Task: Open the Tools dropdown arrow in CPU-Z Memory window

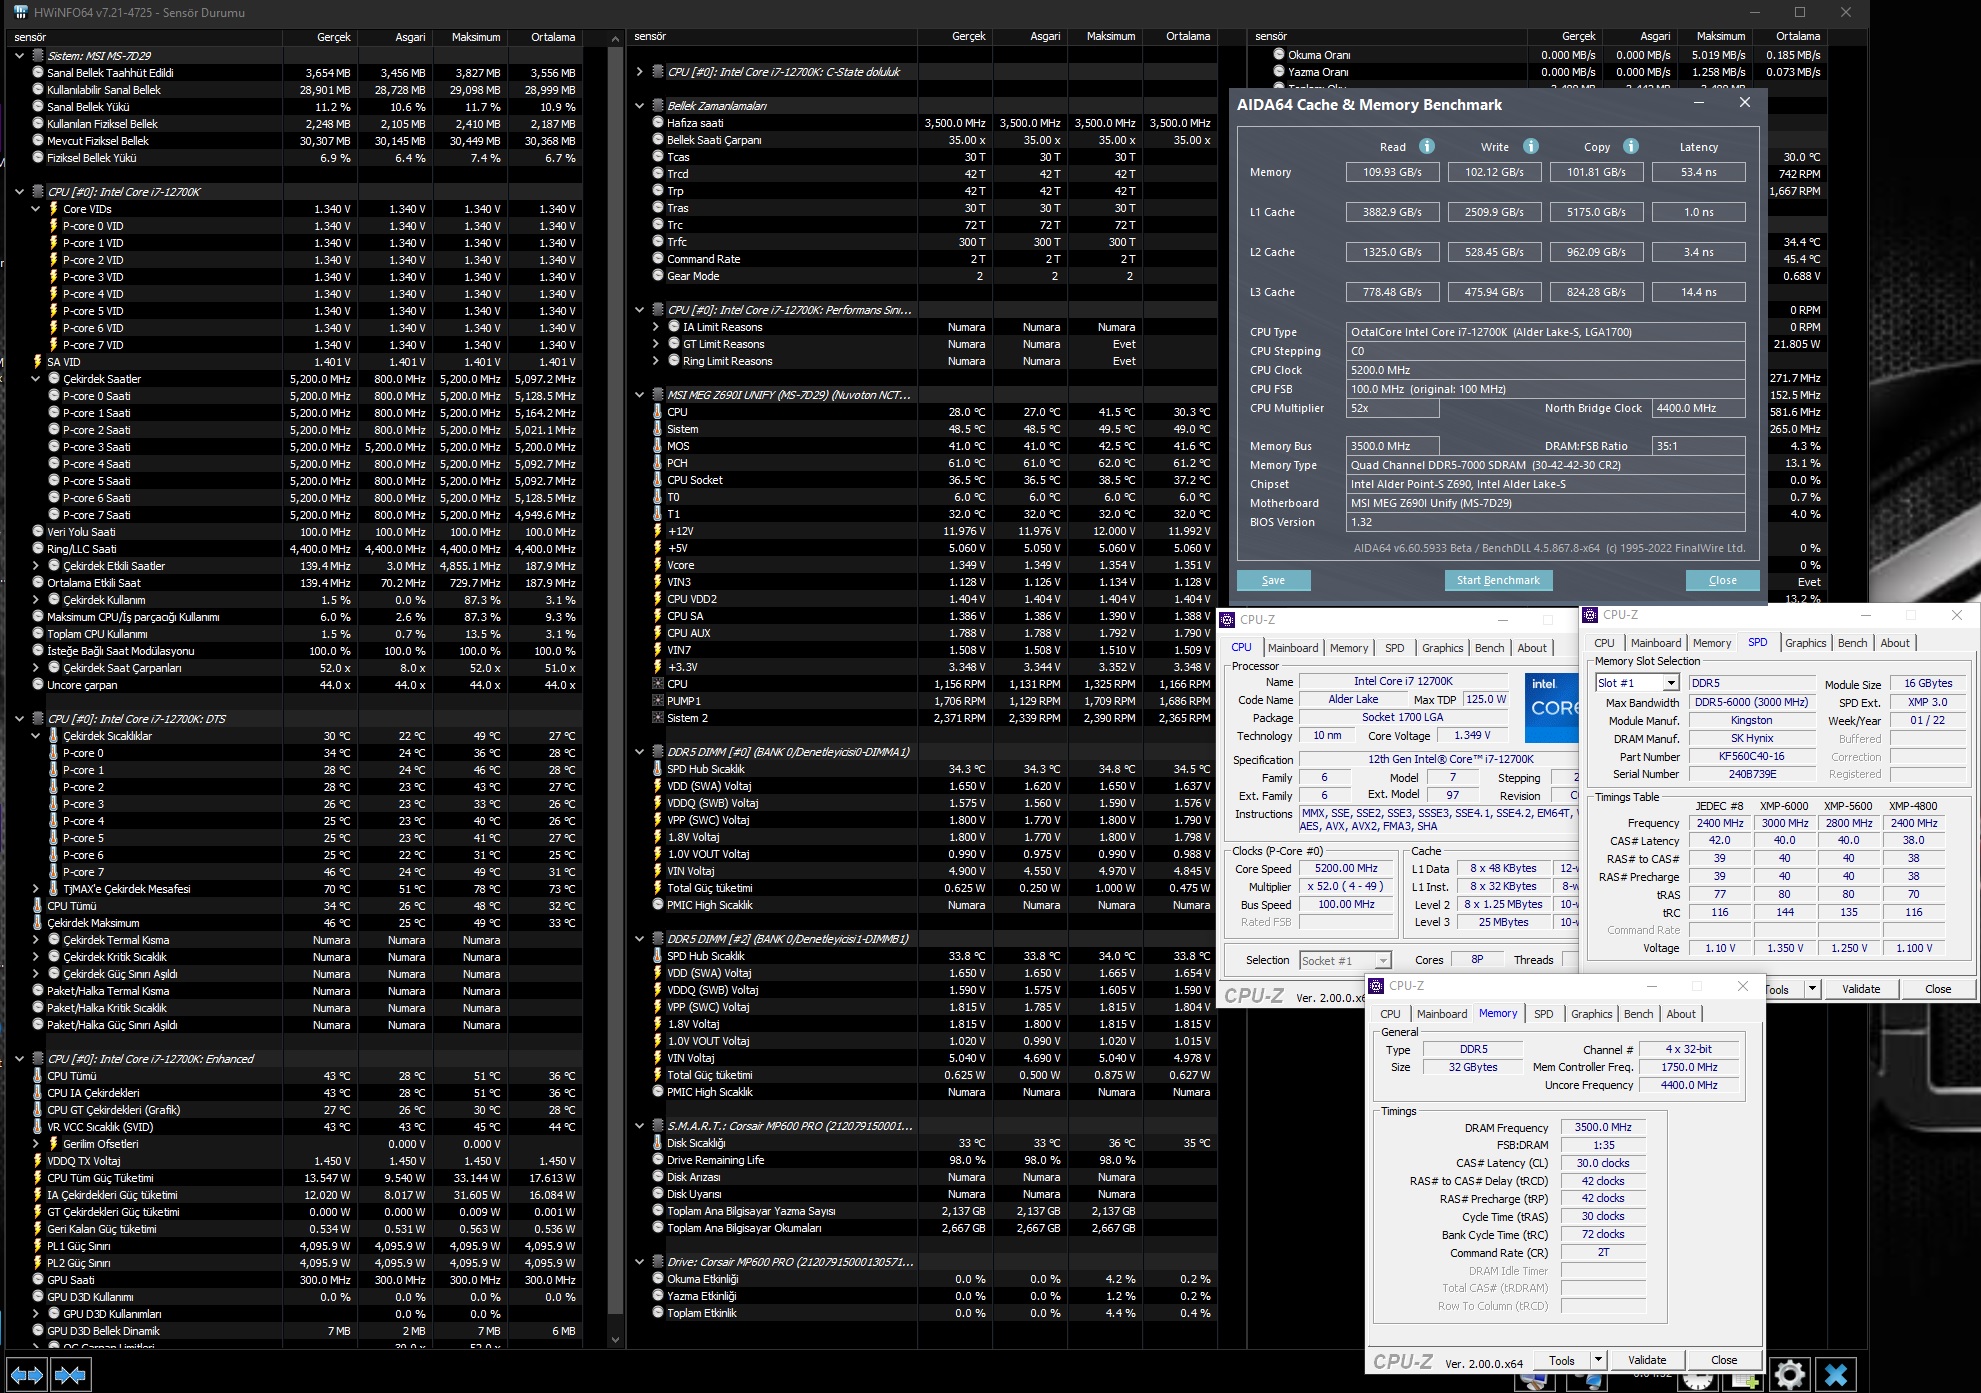Action: point(1597,1360)
